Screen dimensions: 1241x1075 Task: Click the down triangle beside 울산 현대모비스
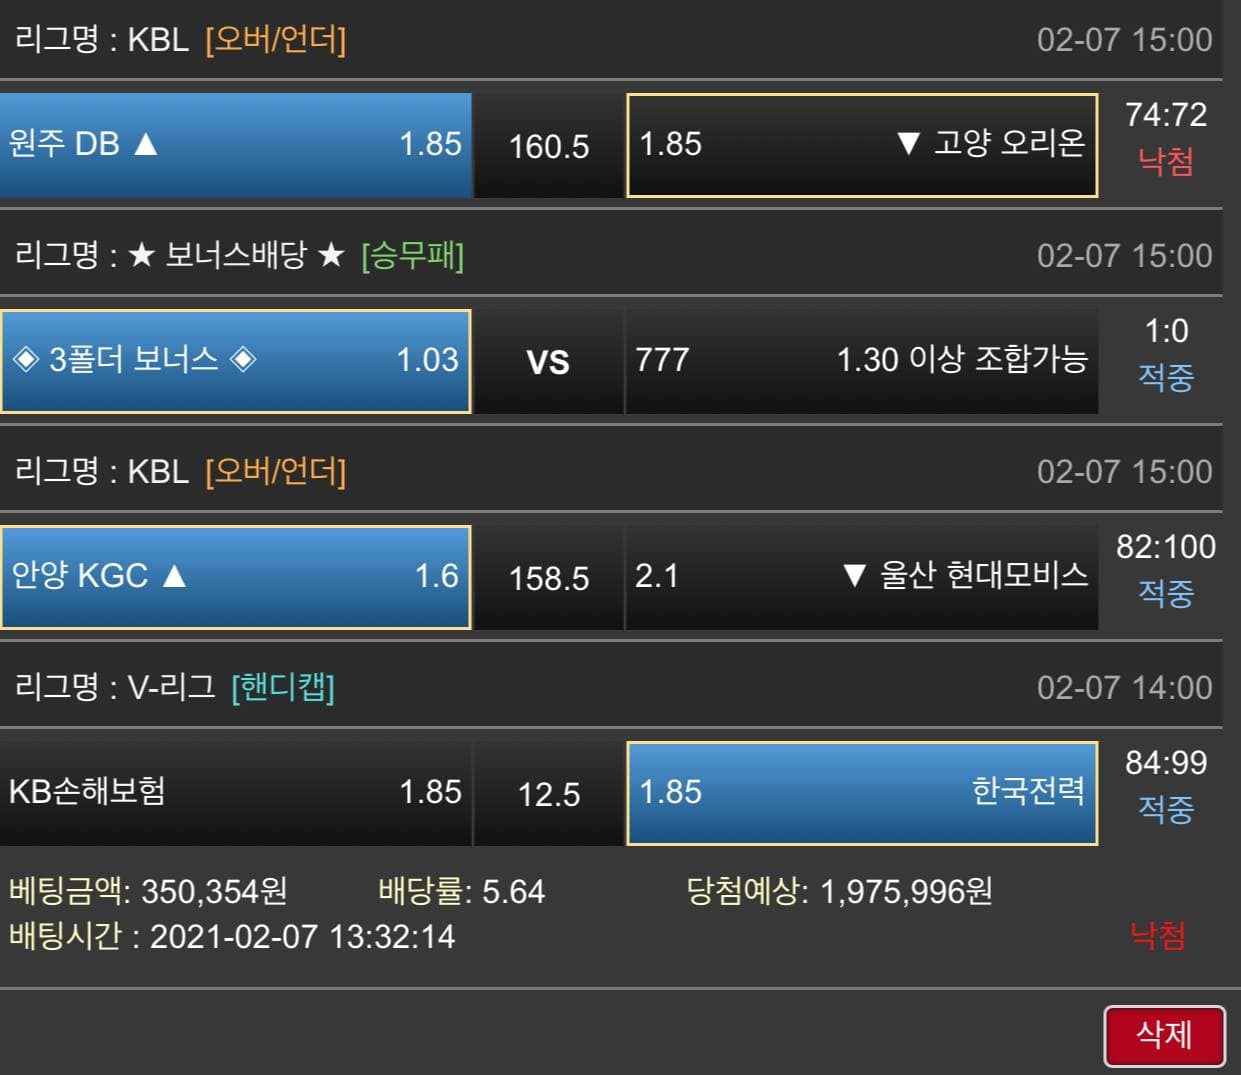pyautogui.click(x=854, y=576)
